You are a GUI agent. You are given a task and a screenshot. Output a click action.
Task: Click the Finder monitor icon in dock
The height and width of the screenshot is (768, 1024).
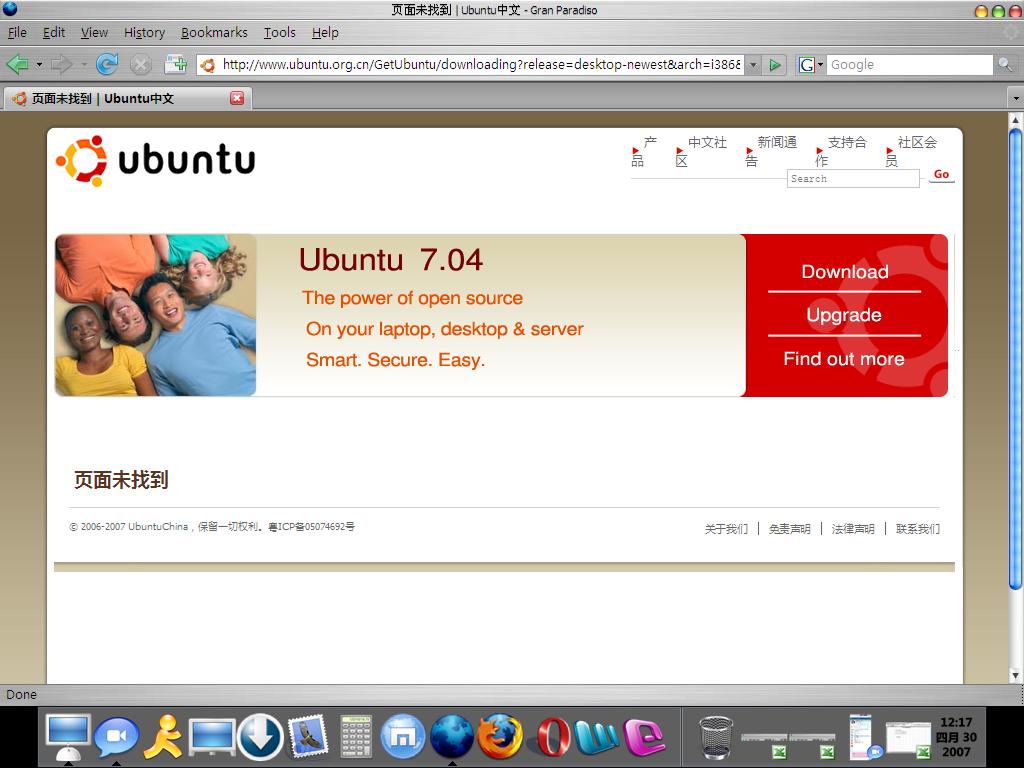[x=68, y=736]
